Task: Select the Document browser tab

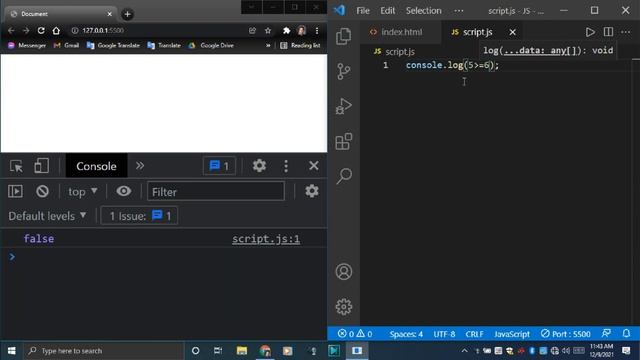Action: [x=60, y=14]
